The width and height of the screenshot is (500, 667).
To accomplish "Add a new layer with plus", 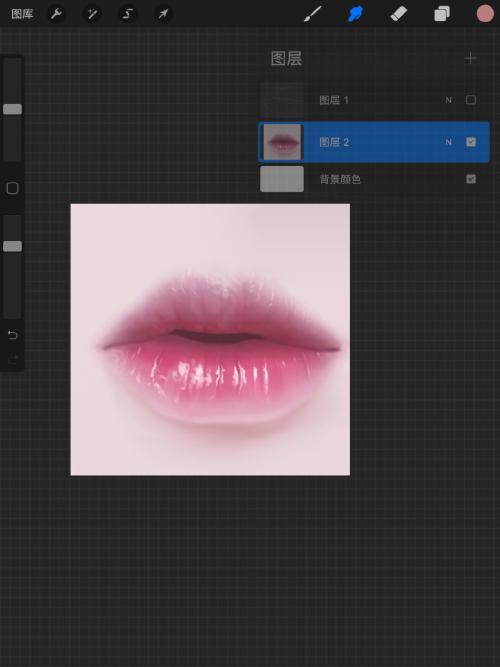I will pyautogui.click(x=470, y=58).
